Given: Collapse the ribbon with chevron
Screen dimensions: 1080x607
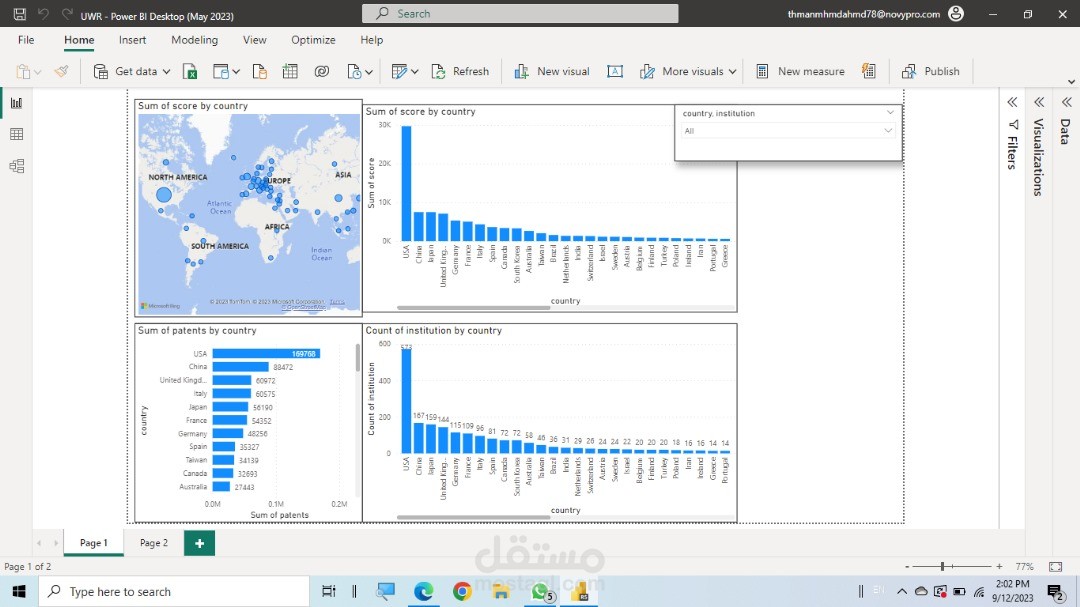Looking at the screenshot, I should (1071, 82).
